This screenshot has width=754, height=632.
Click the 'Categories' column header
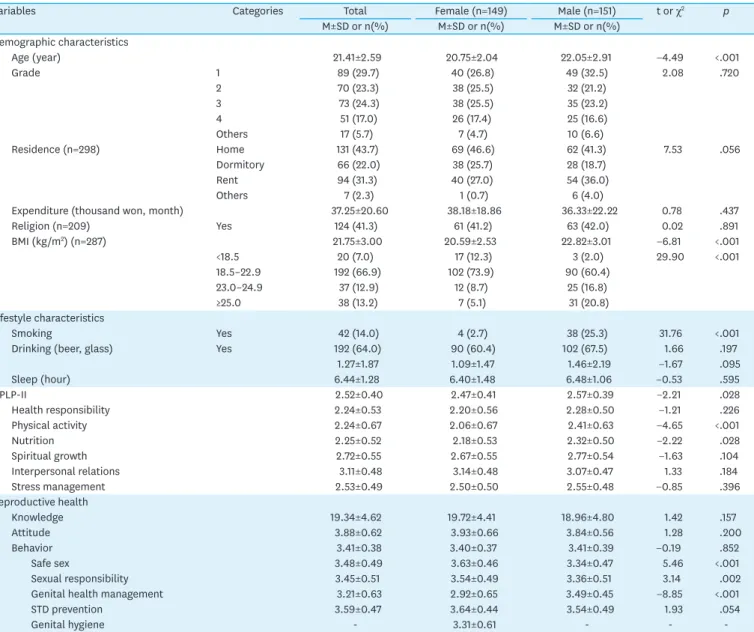258,11
